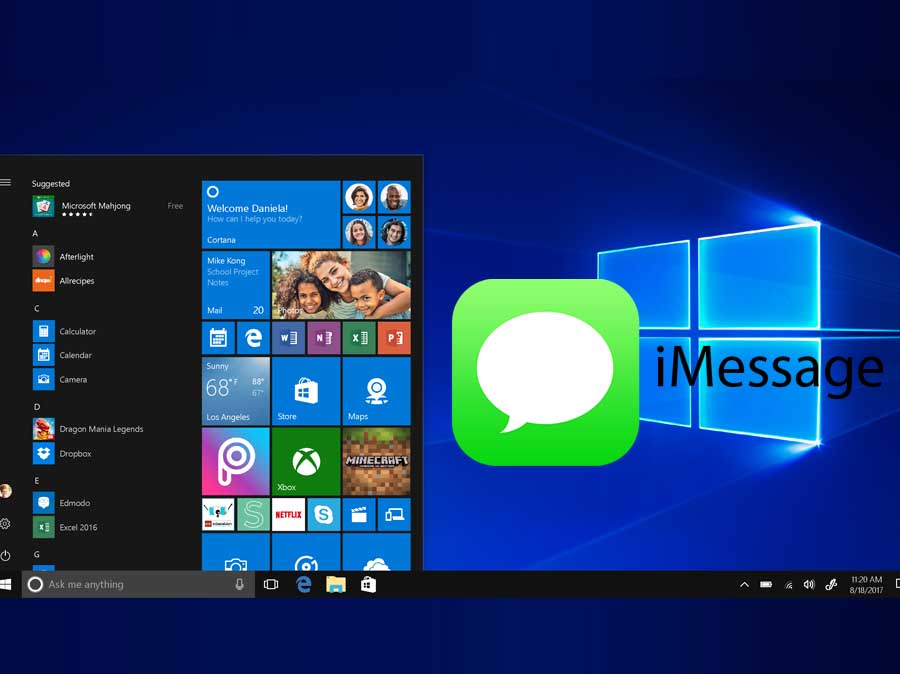Open the Photos tile with family picture
The width and height of the screenshot is (900, 674).
(x=341, y=285)
